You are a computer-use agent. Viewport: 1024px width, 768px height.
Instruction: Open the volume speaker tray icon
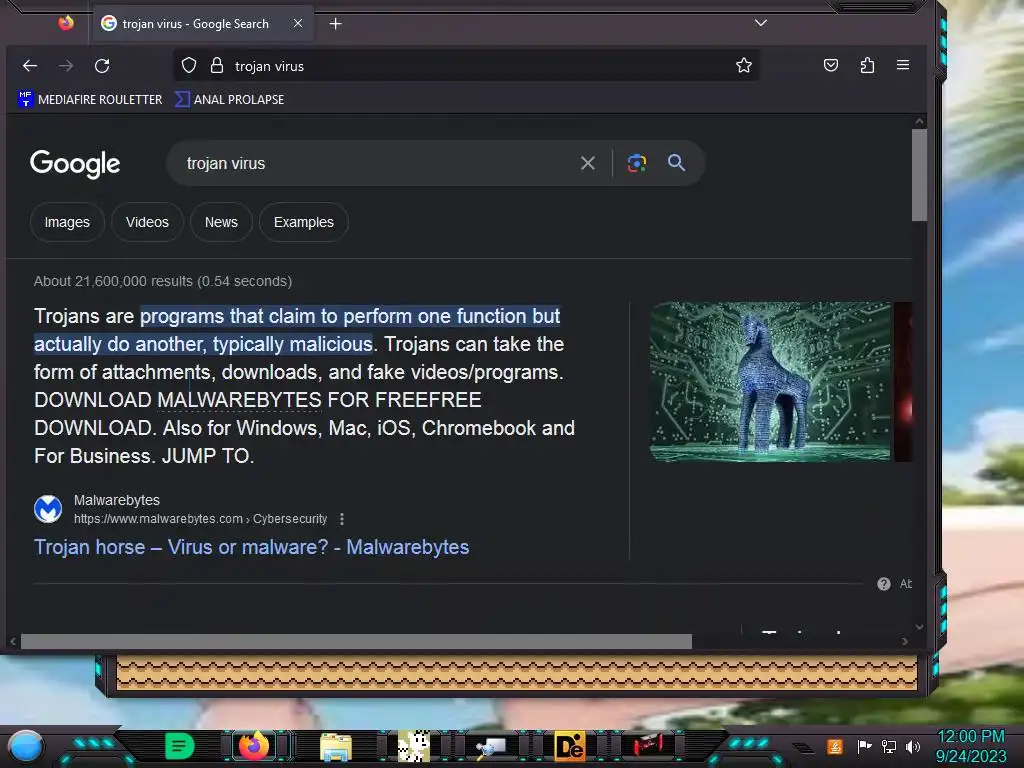tap(913, 746)
